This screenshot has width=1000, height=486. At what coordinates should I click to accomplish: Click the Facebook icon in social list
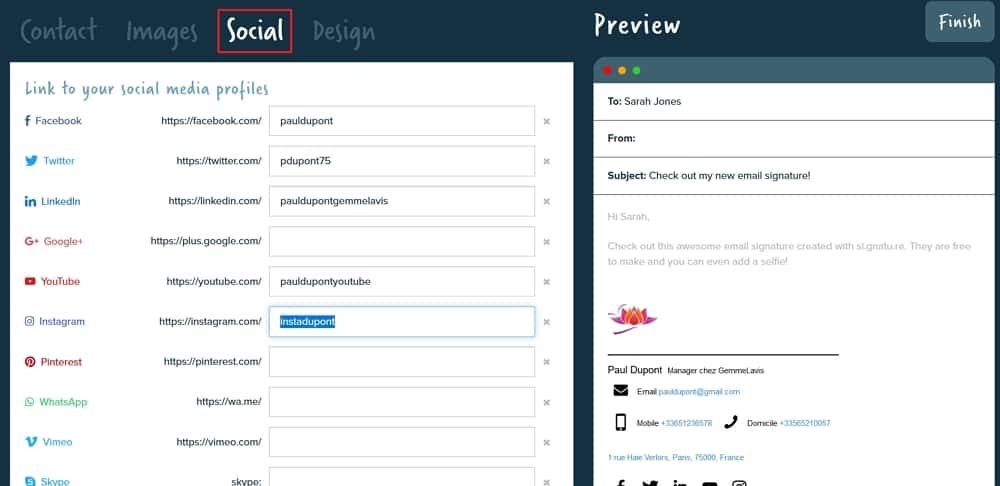[27, 121]
